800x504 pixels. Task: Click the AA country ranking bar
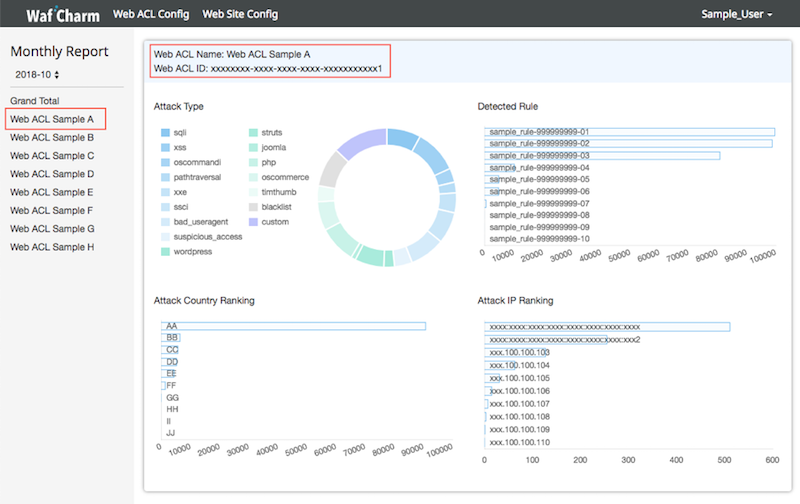[x=293, y=326]
